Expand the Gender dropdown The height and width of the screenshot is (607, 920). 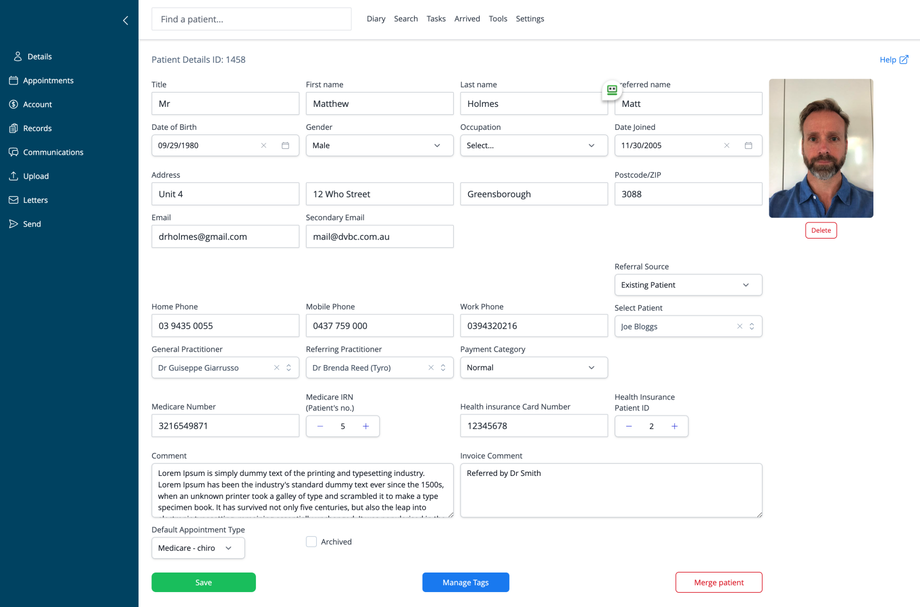click(x=379, y=146)
